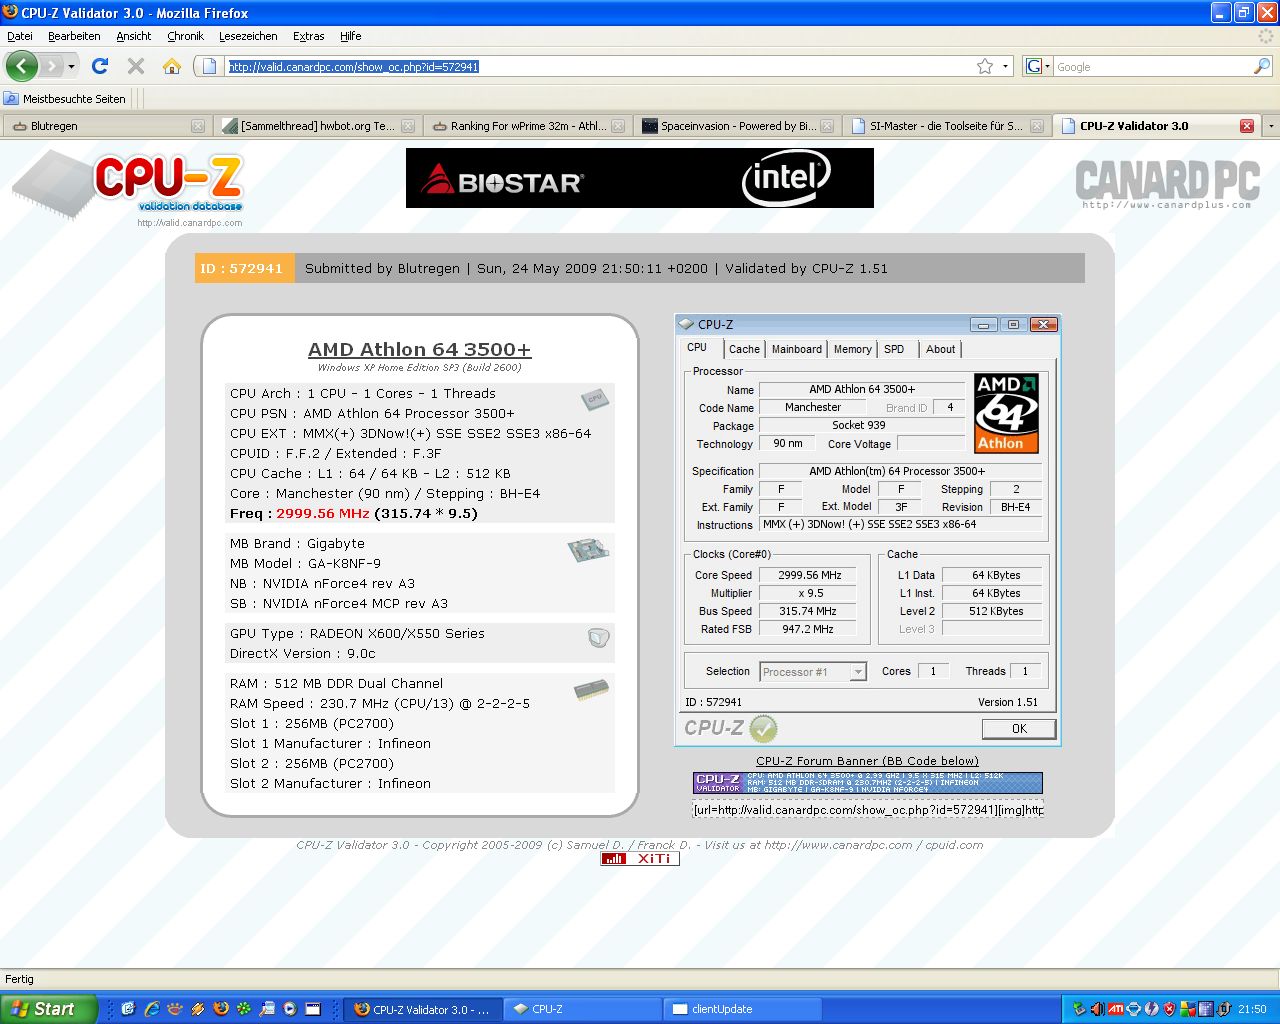Switch to the SPD tab in CPU-Z
The height and width of the screenshot is (1024, 1280).
tap(894, 349)
